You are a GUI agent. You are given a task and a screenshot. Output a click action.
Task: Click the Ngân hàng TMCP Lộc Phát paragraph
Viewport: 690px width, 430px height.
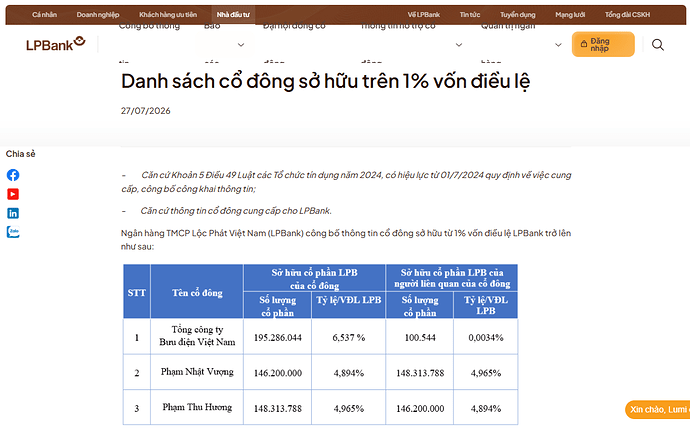(x=346, y=240)
